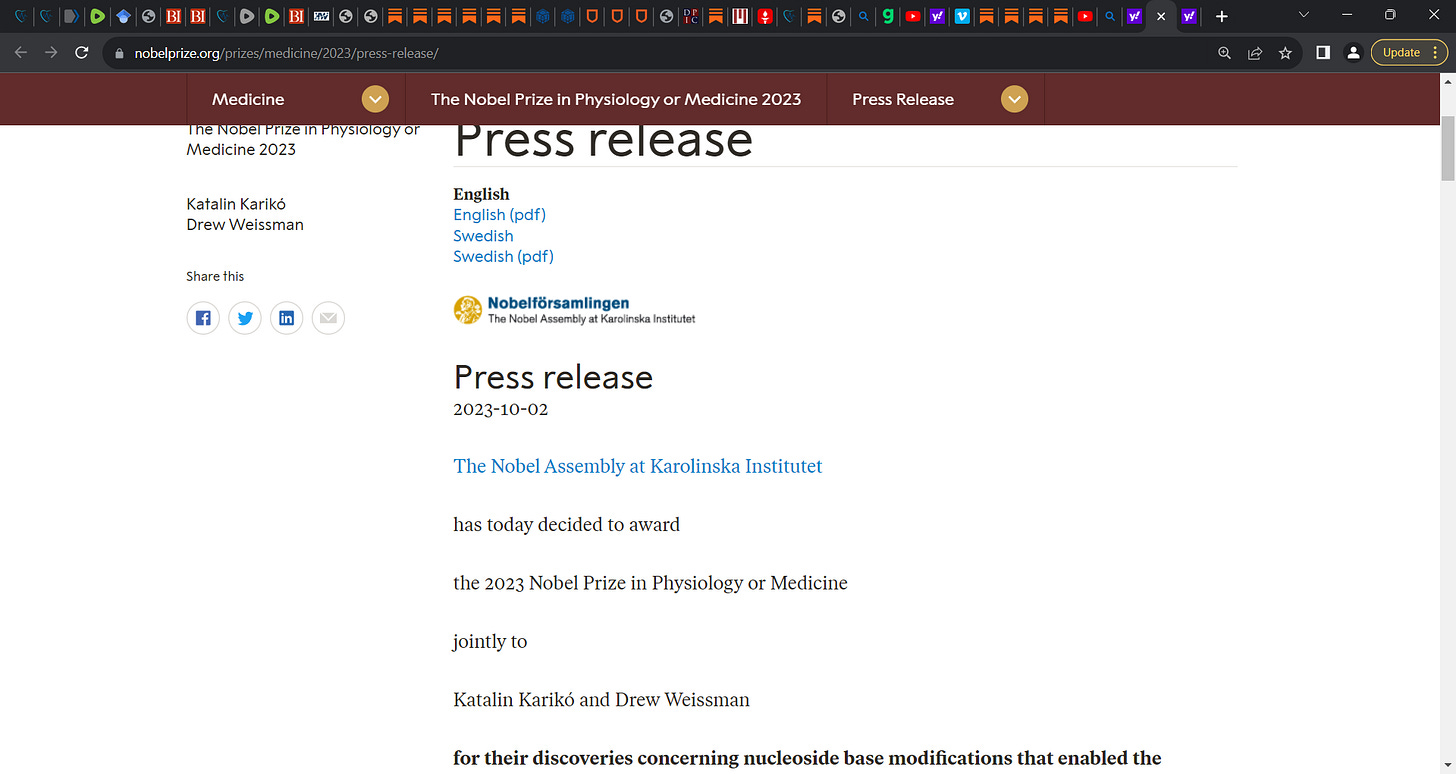Click the 'Share this' label
The width and height of the screenshot is (1456, 774).
[x=215, y=276]
